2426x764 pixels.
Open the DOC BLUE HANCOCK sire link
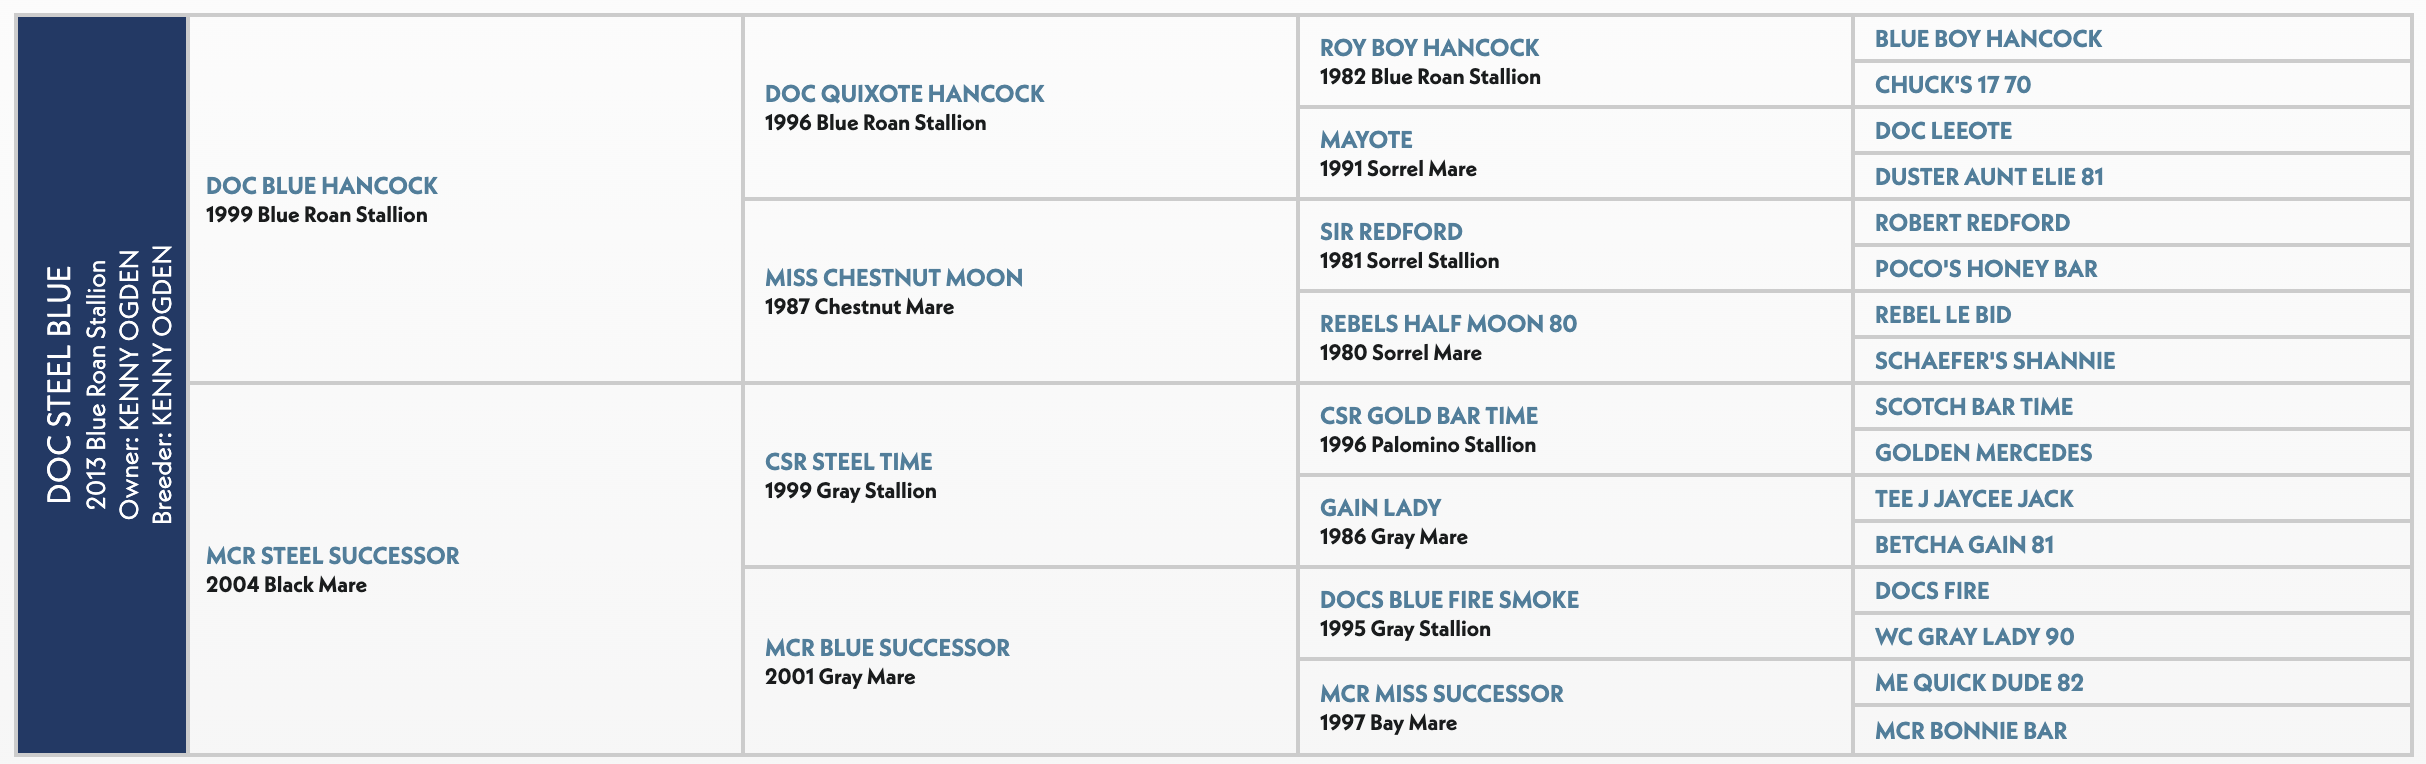(321, 186)
